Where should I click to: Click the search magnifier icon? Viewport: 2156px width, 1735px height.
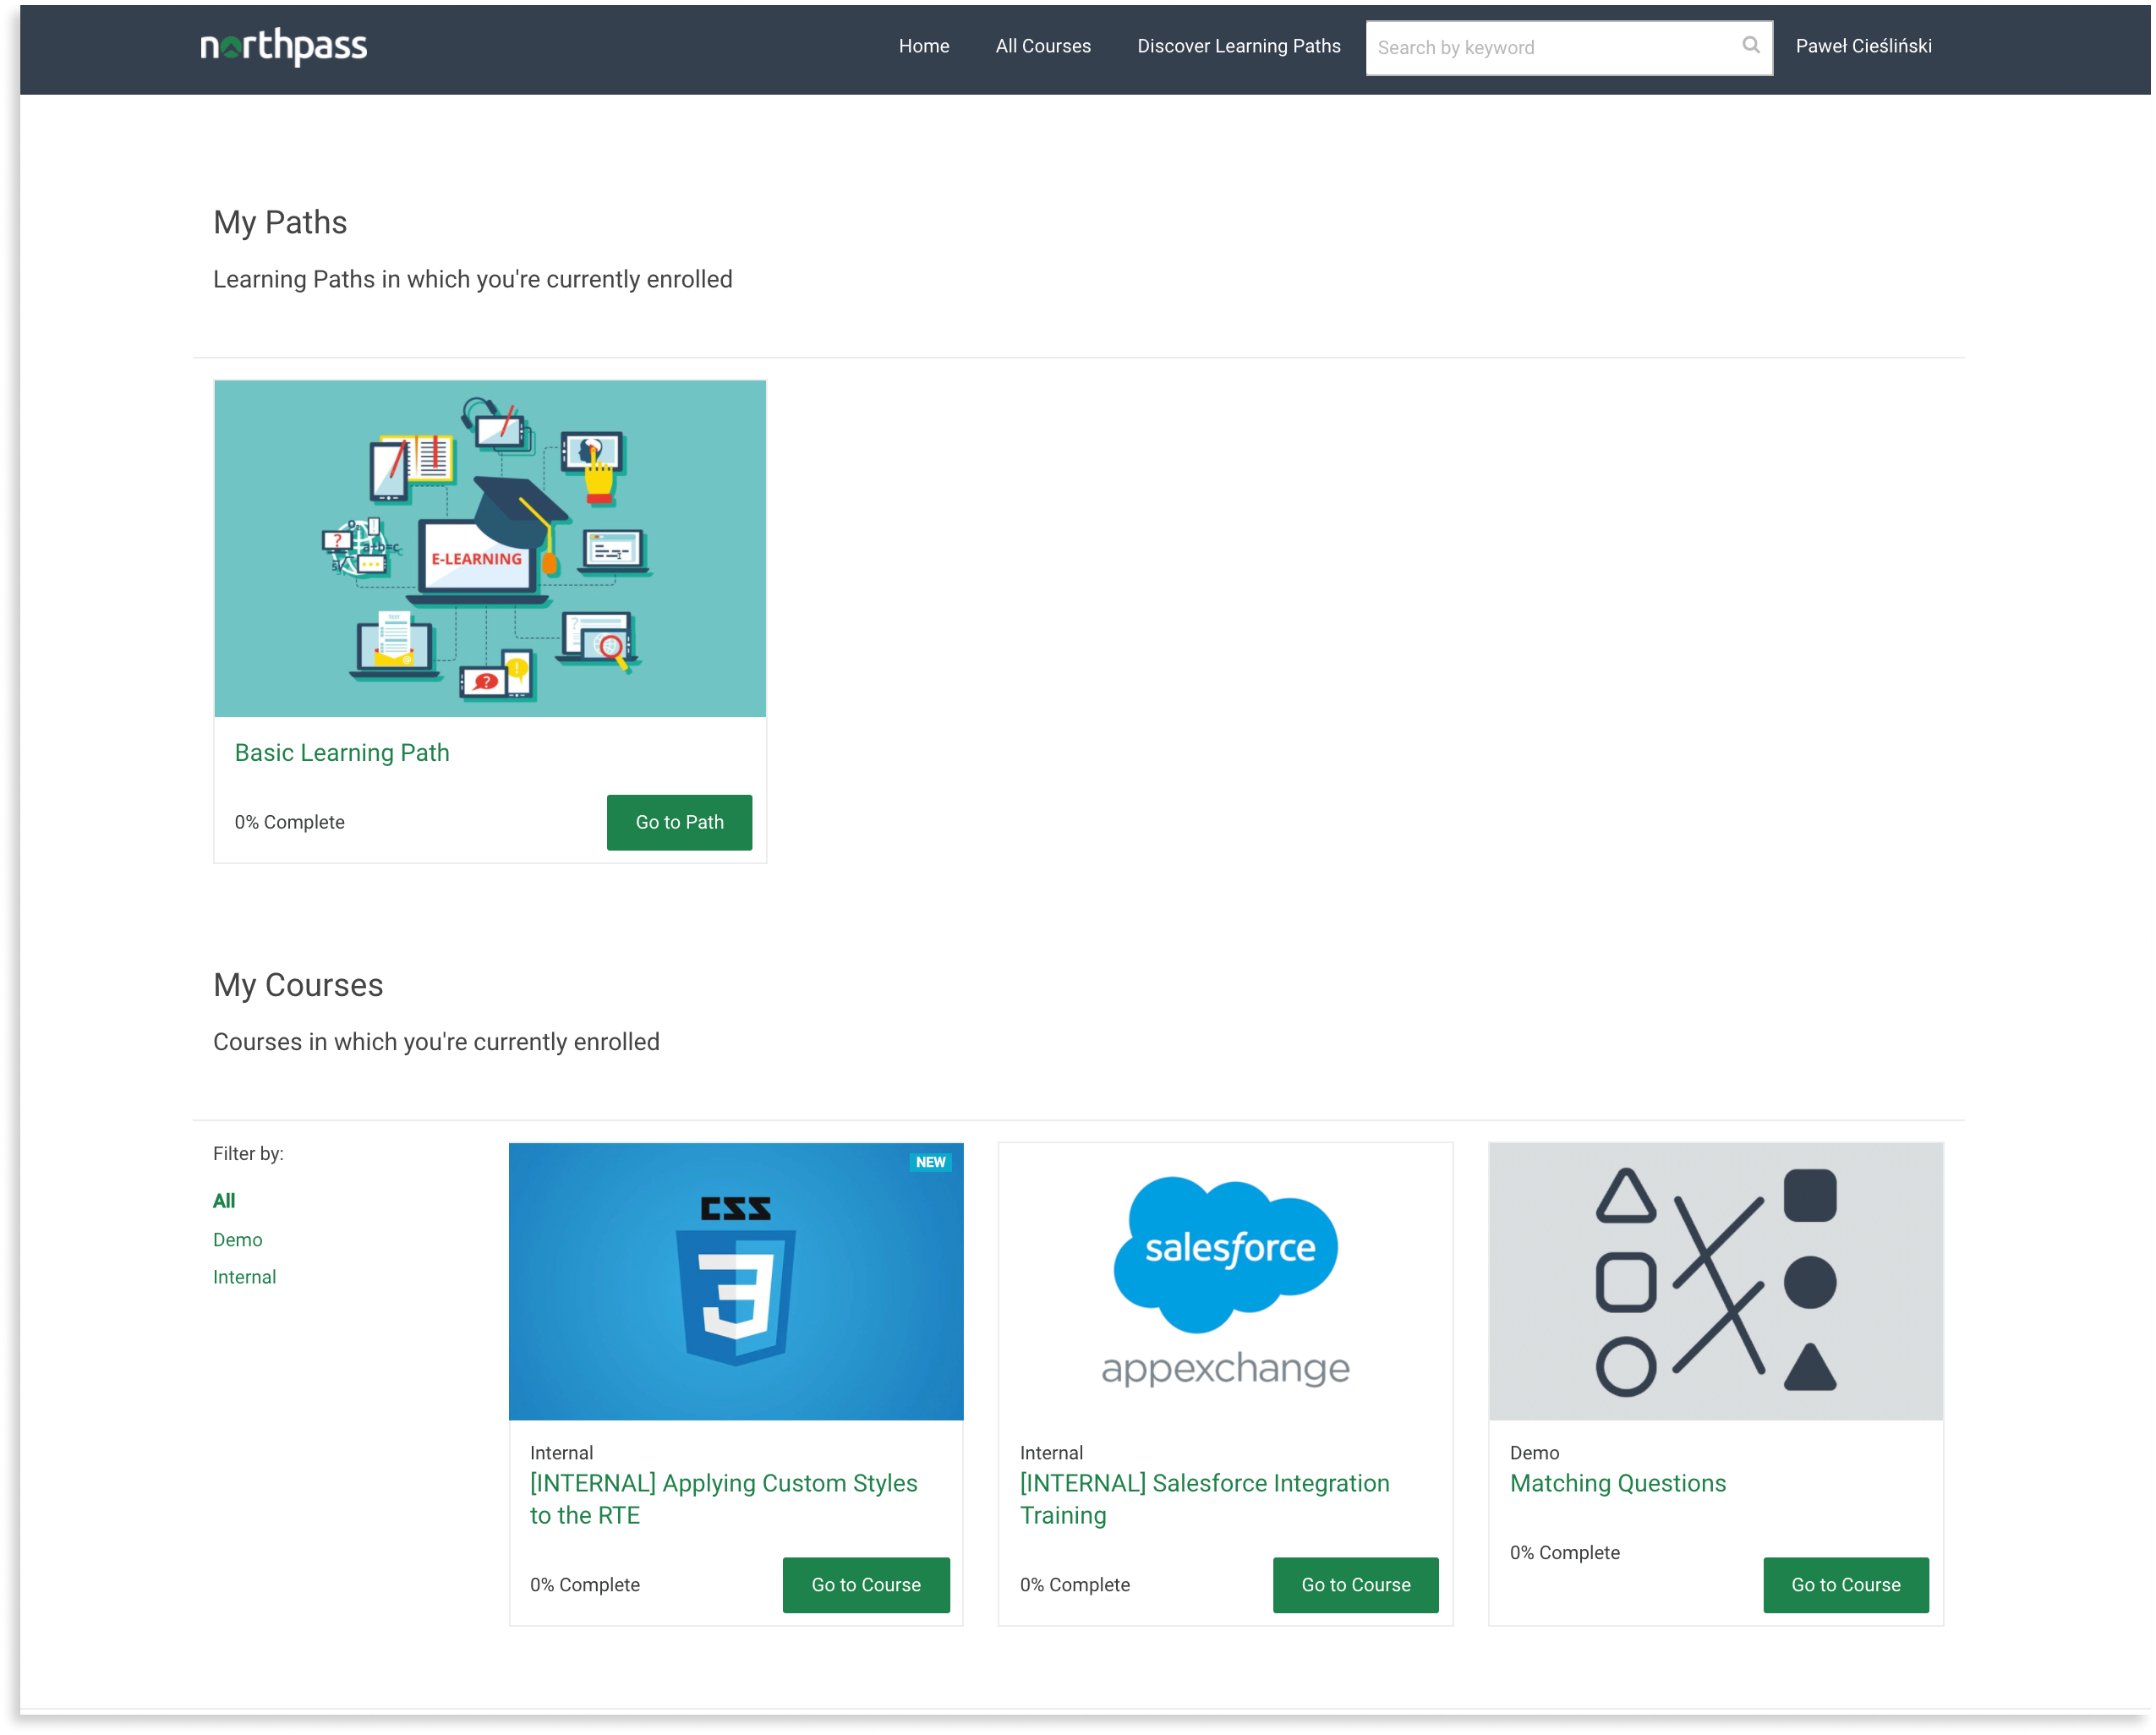(1750, 45)
